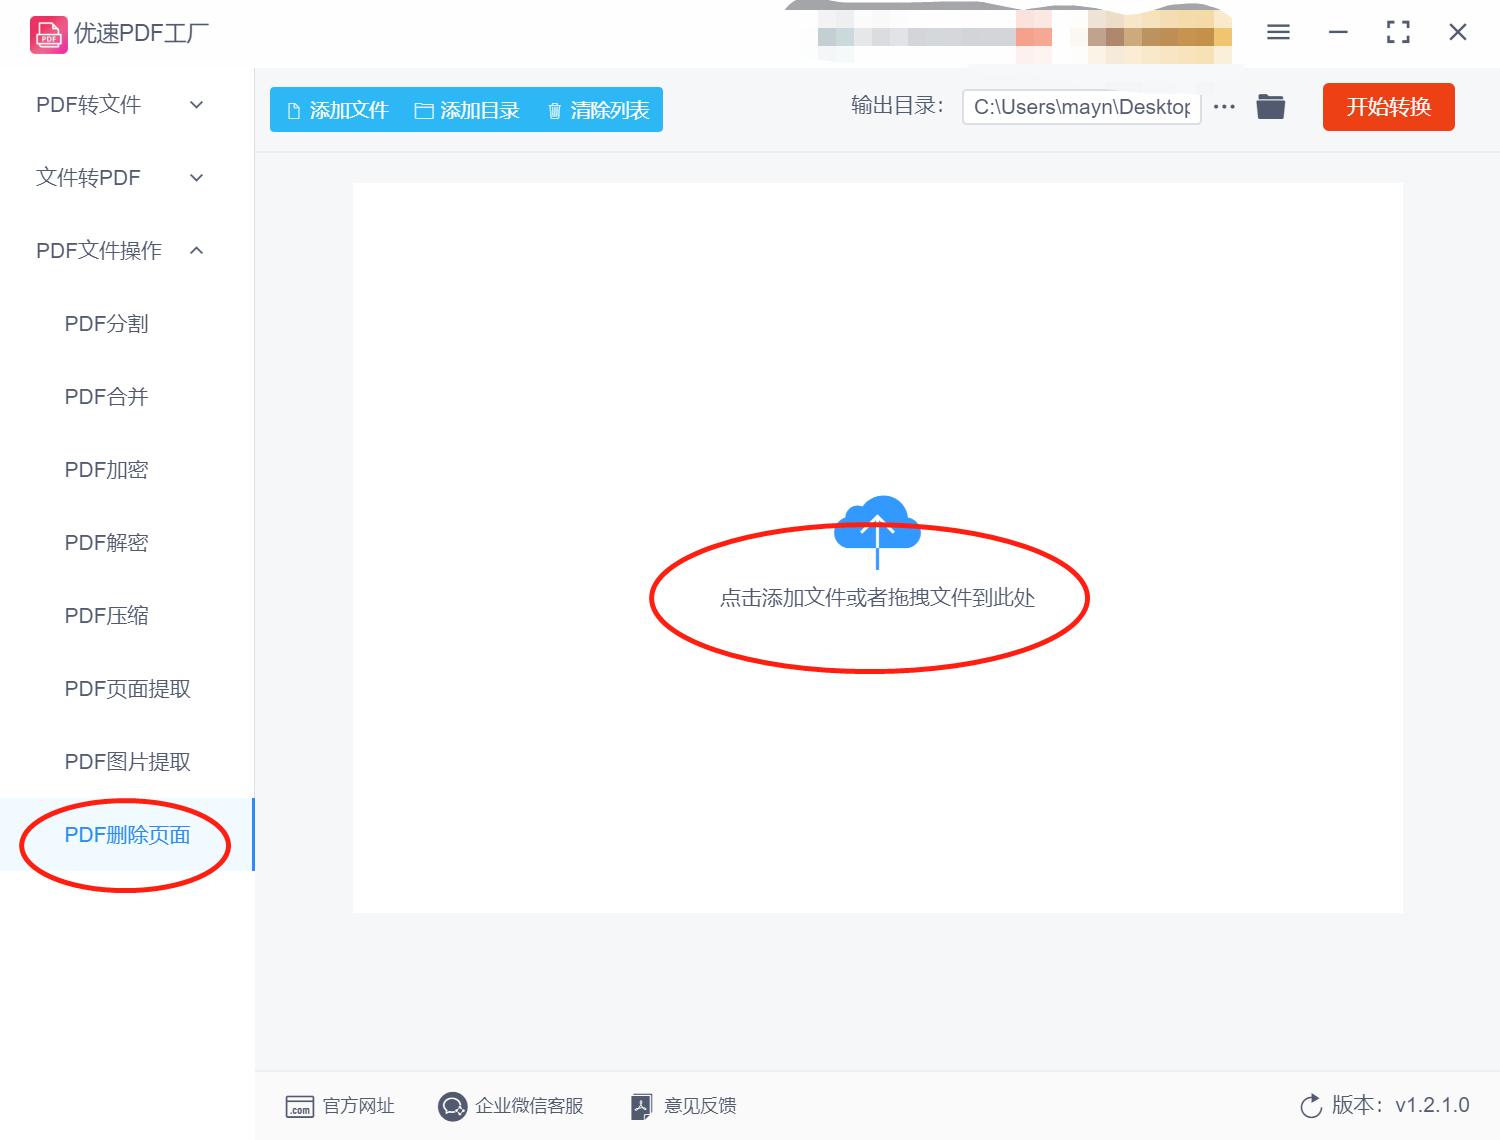Click the 优速PDF工厂 app logo

tap(47, 33)
